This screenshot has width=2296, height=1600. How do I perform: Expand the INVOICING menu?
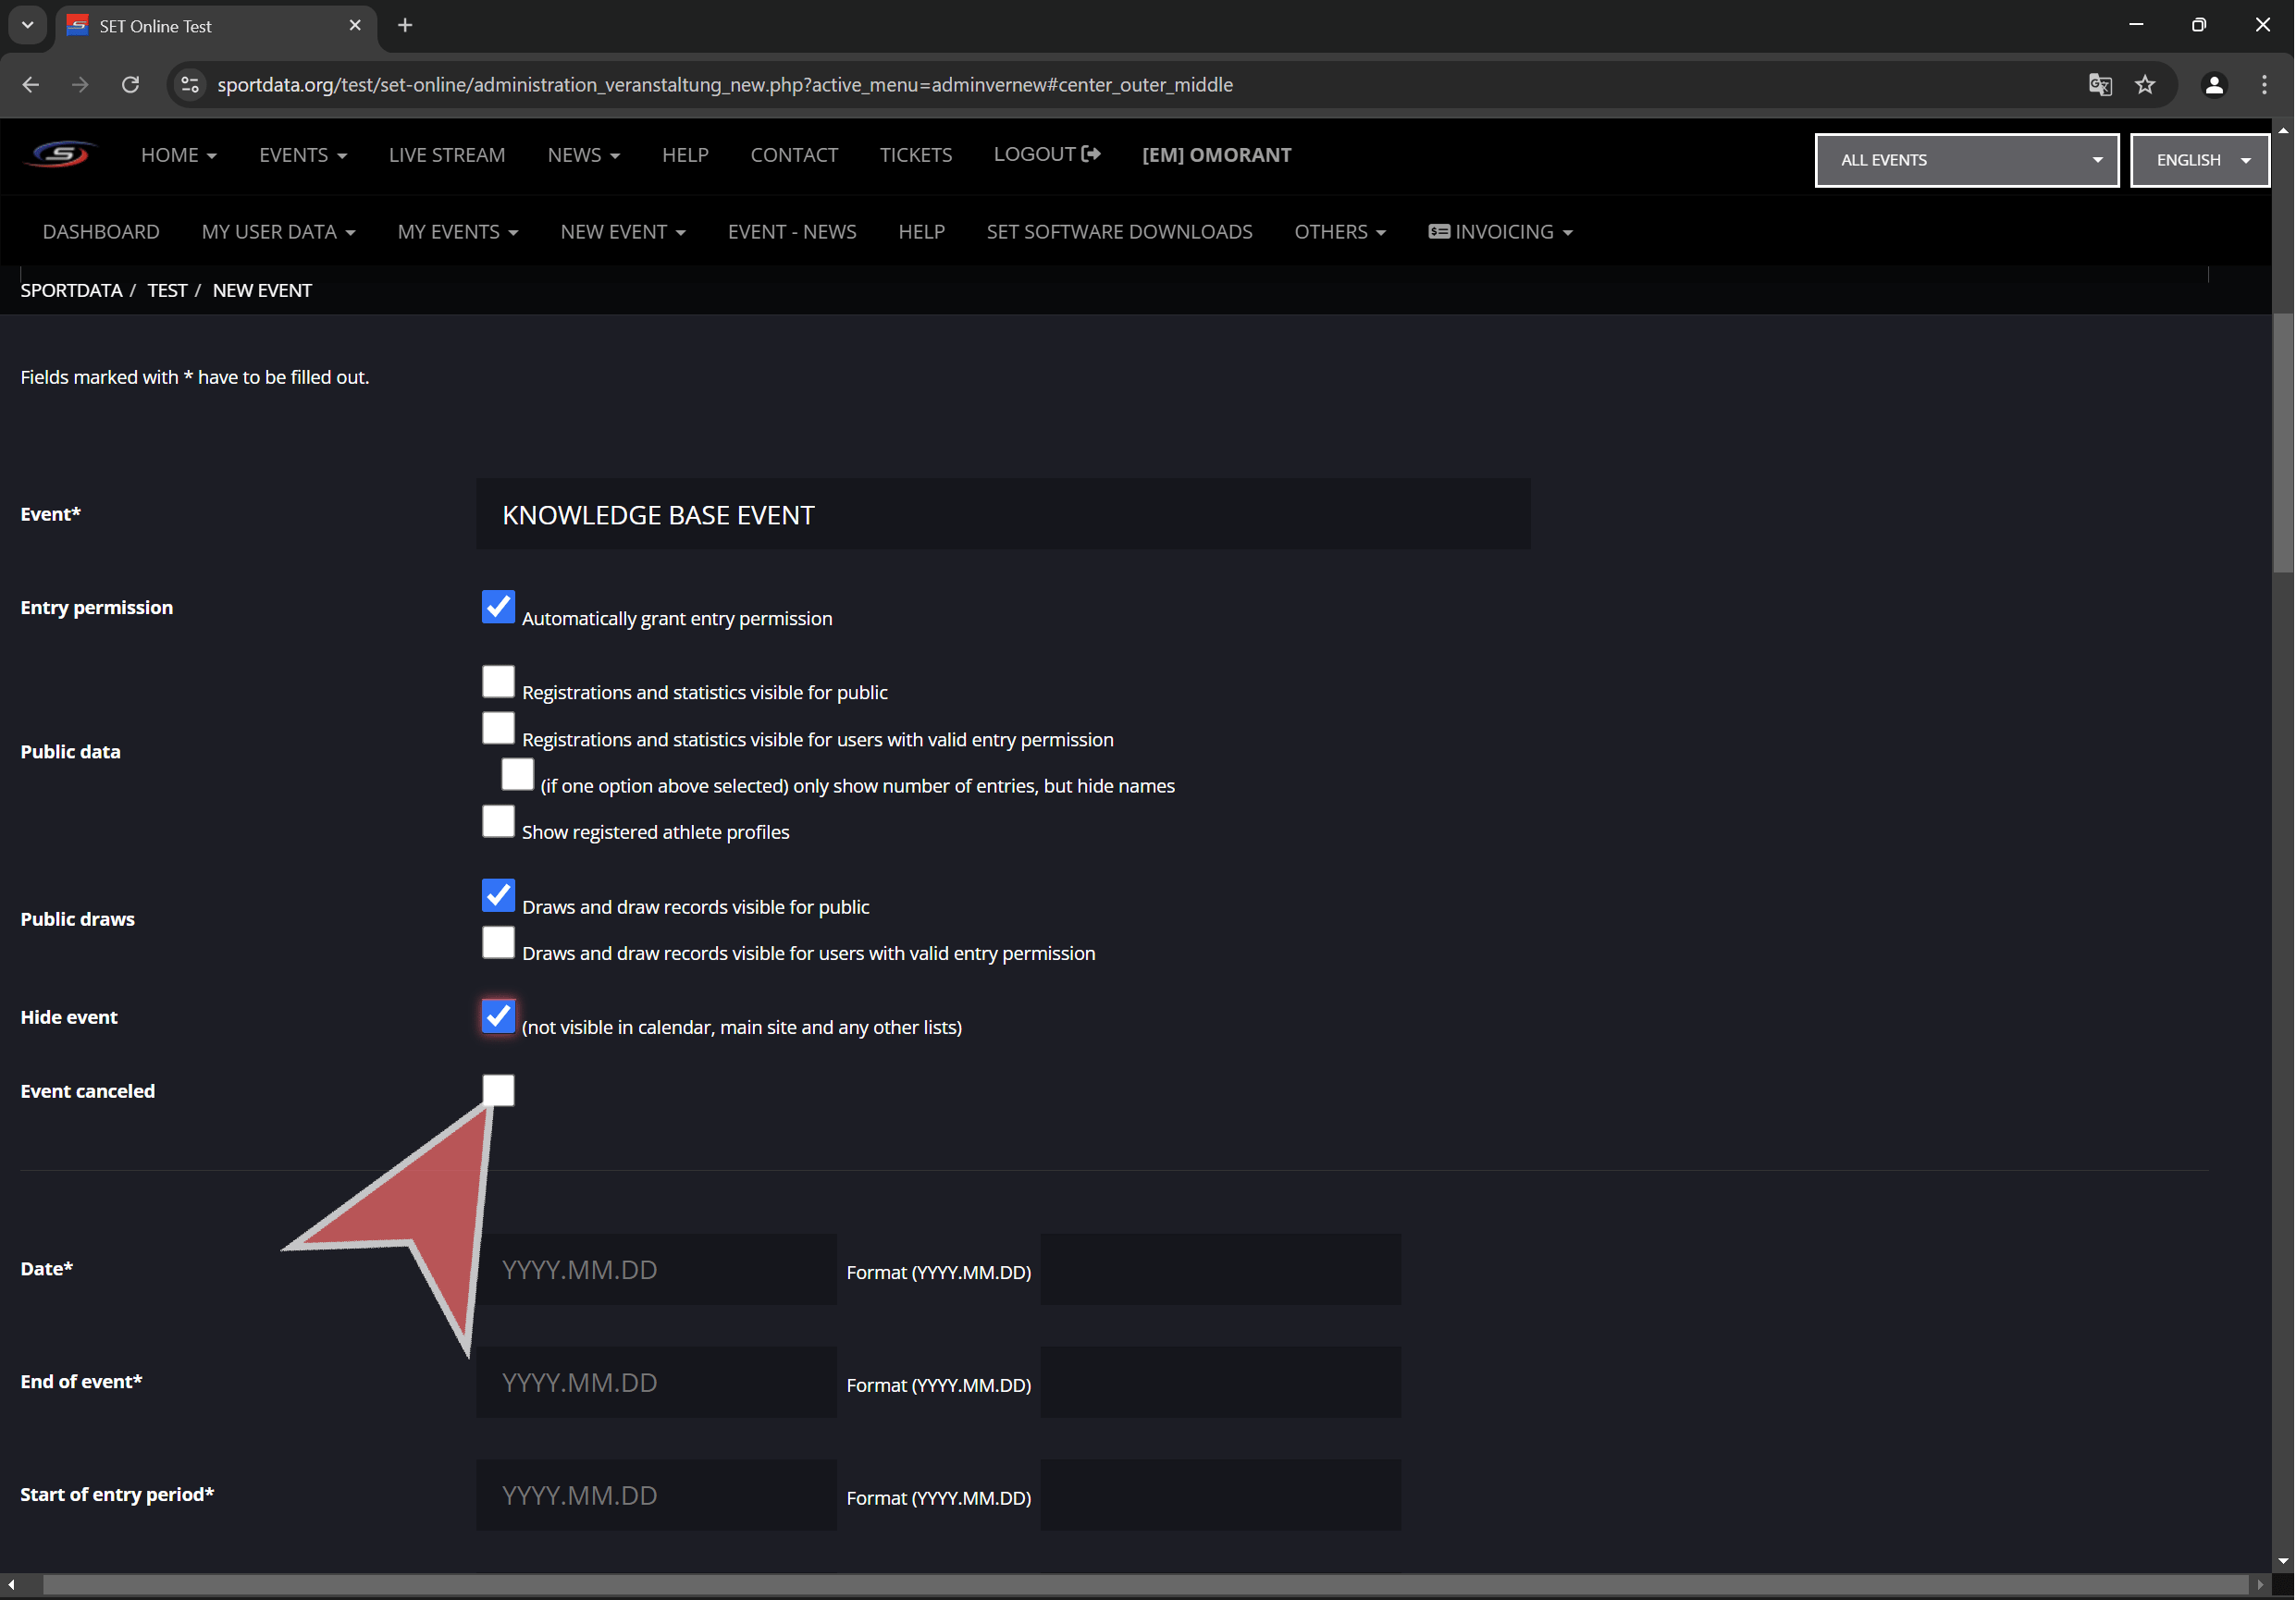(x=1500, y=232)
